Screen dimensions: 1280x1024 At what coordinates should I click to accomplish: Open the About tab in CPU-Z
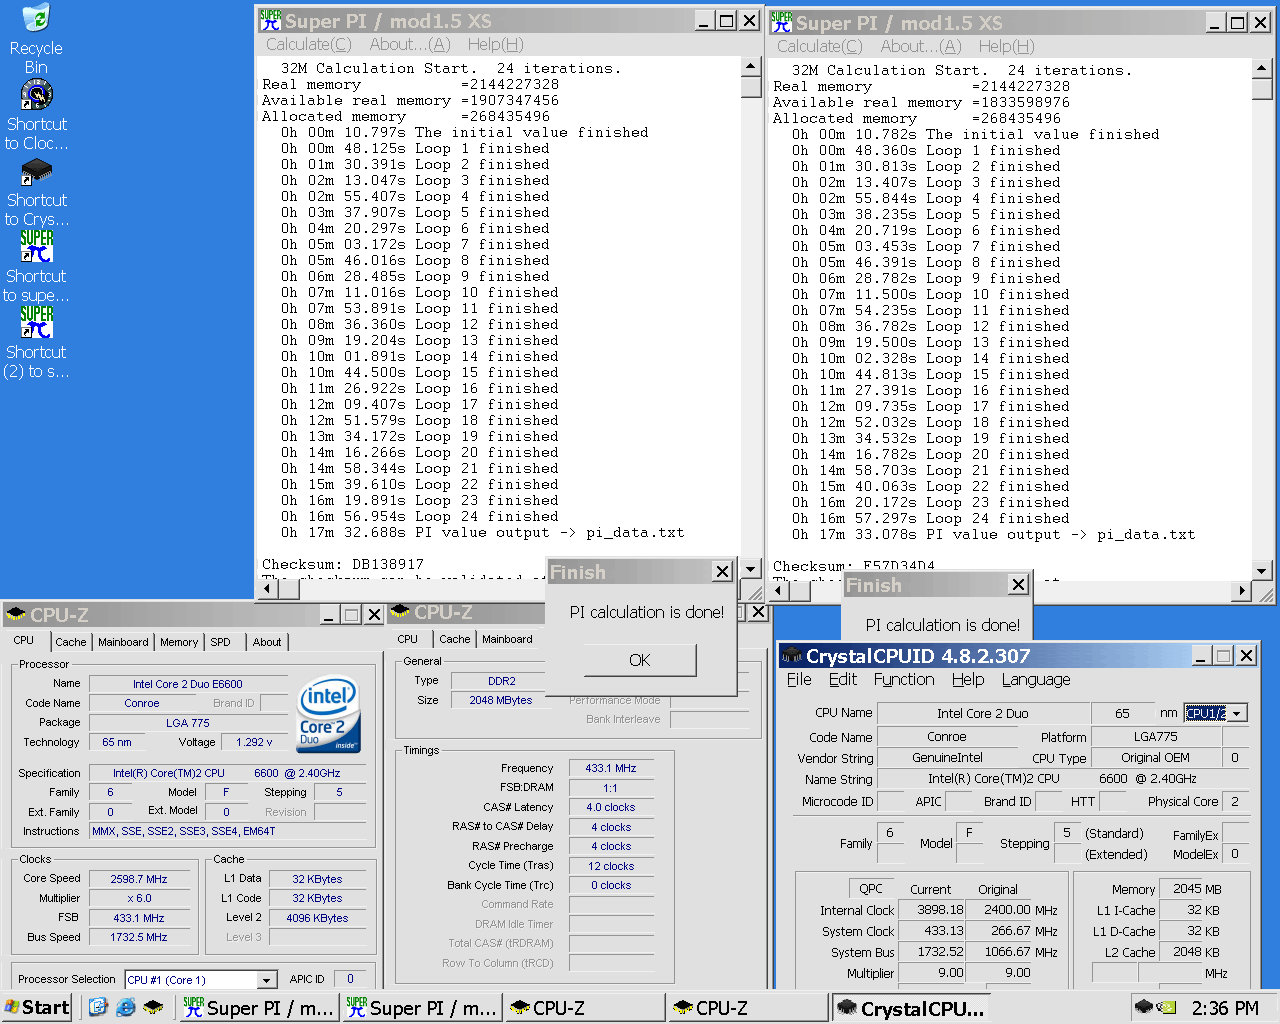click(267, 642)
